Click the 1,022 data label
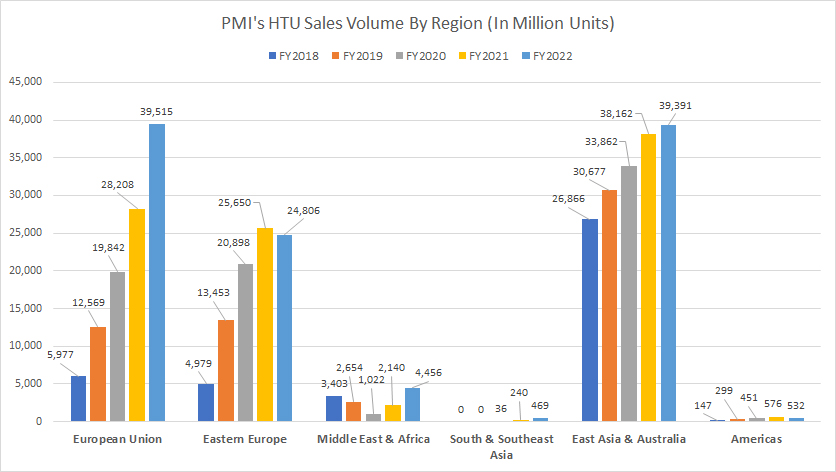 point(371,380)
